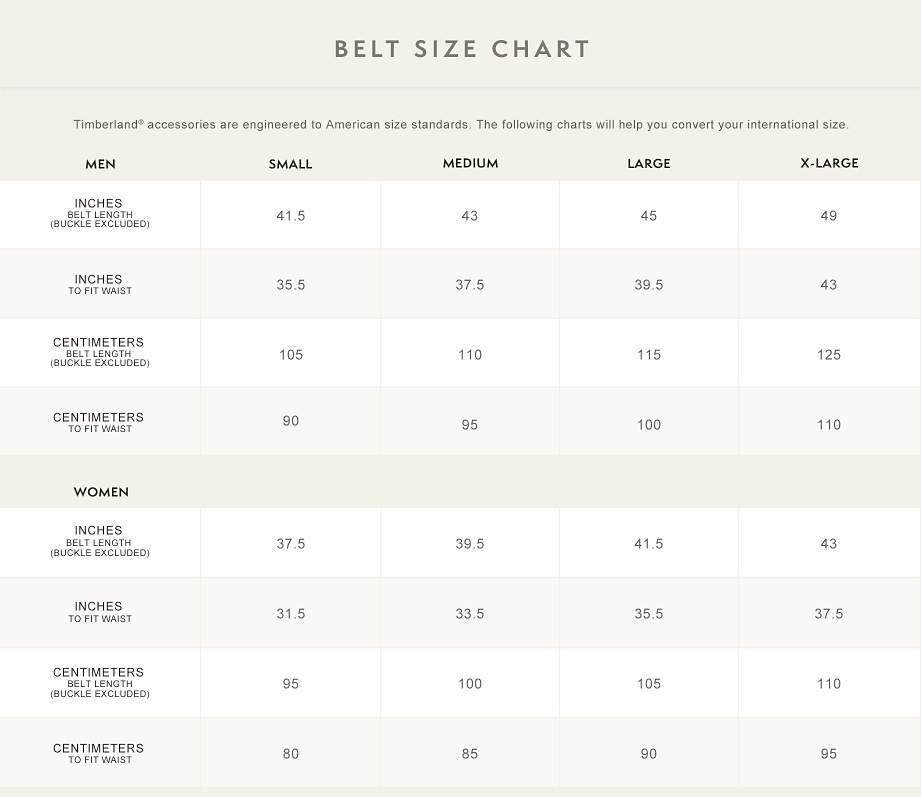The height and width of the screenshot is (797, 921).
Task: Select women's X-Large 110 centimeters cell
Action: click(829, 684)
